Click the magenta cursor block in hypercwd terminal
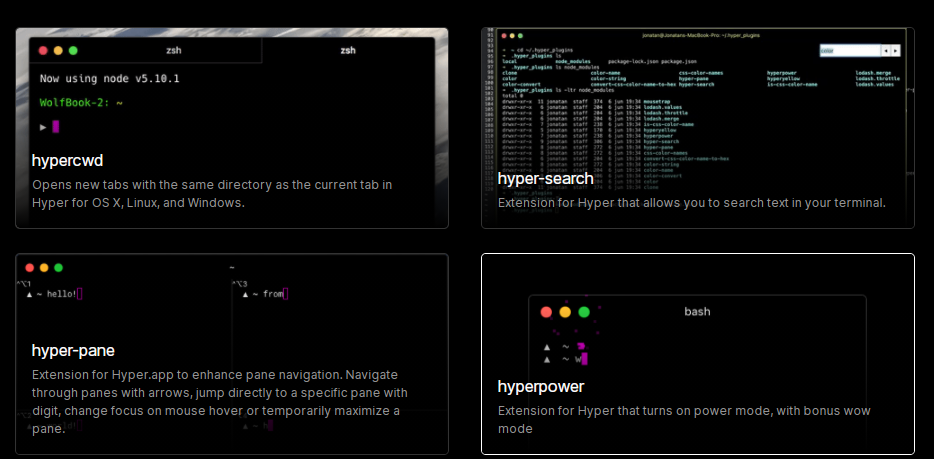Image resolution: width=934 pixels, height=459 pixels. 56,127
